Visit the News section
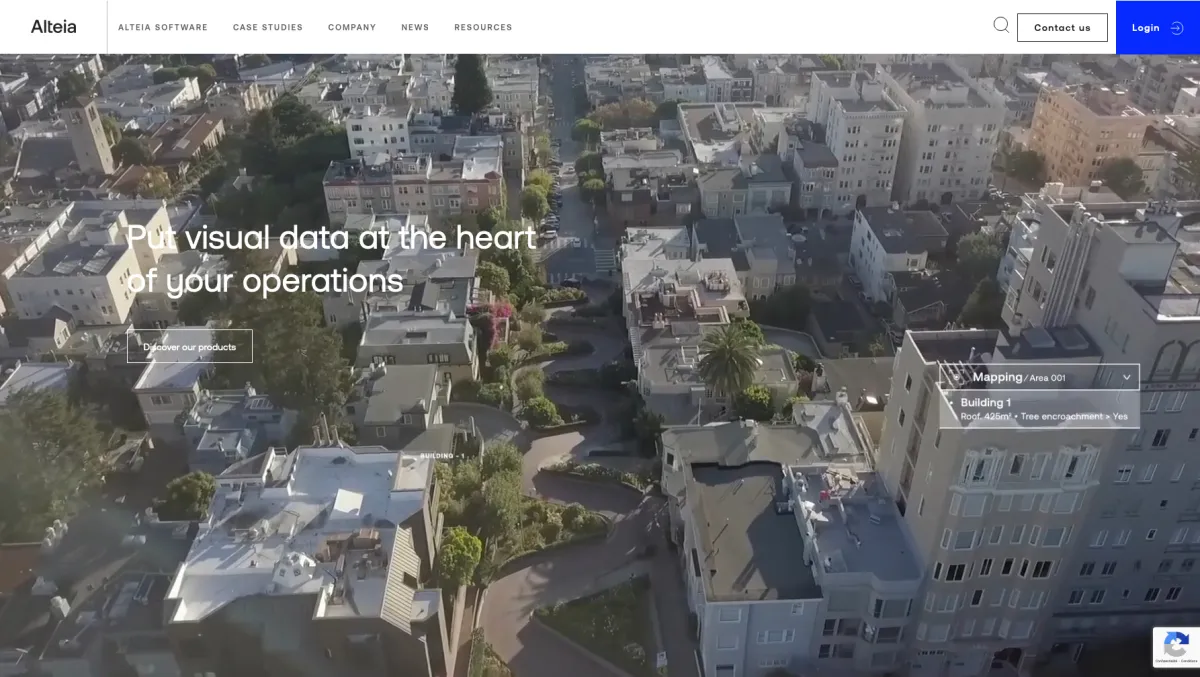 tap(415, 27)
